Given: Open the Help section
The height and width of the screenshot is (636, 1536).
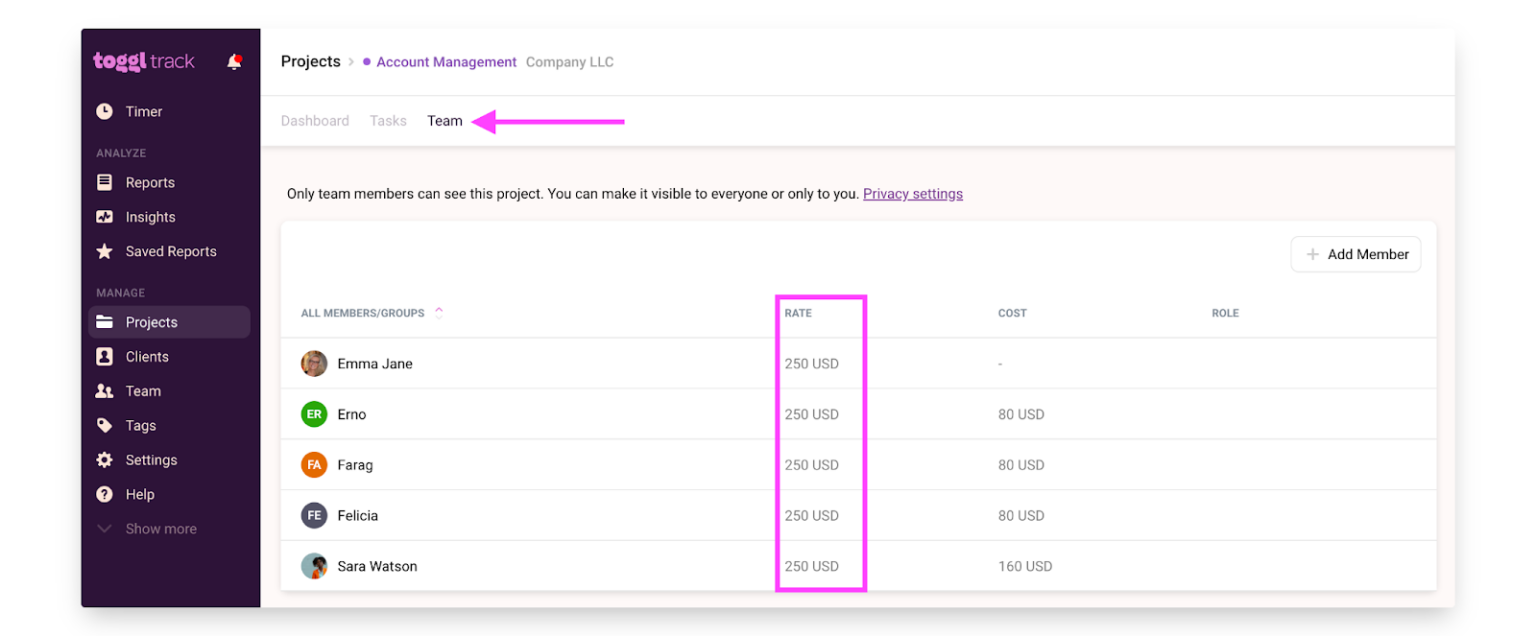Looking at the screenshot, I should (x=140, y=494).
